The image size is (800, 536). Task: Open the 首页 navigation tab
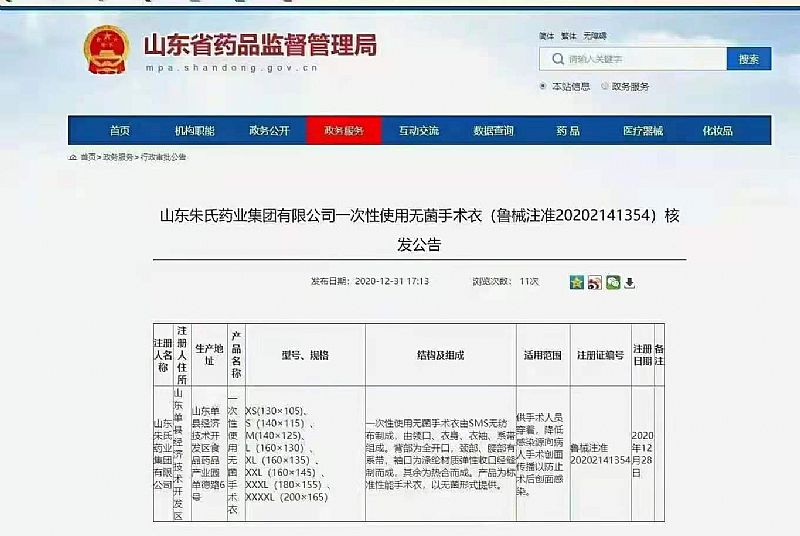point(119,131)
